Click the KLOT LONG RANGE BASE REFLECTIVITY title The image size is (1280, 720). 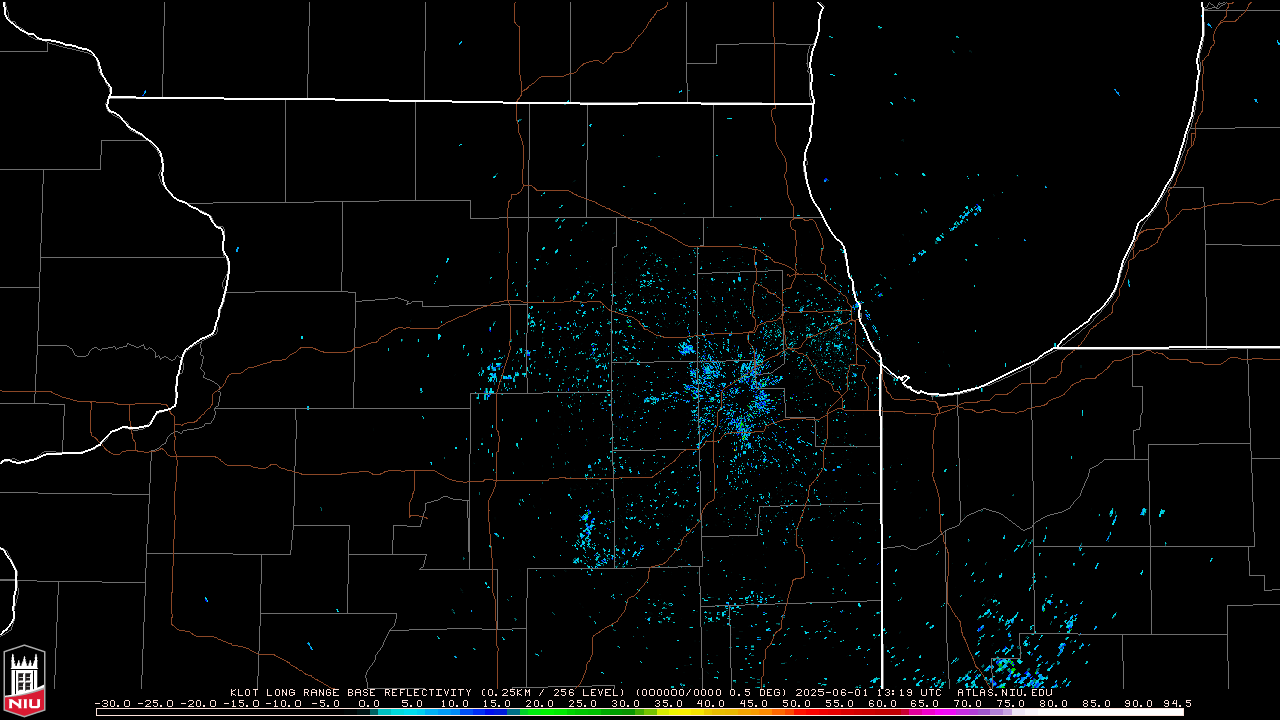(x=350, y=692)
